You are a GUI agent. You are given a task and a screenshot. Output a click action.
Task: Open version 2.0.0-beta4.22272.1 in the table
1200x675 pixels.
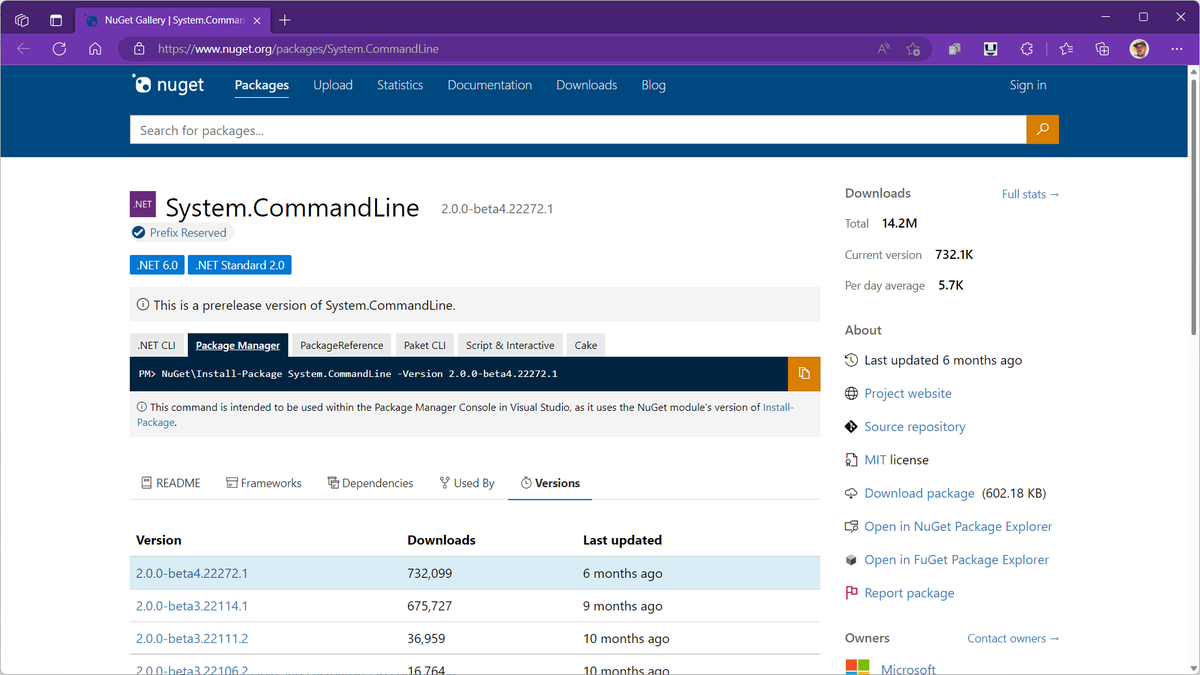click(192, 573)
